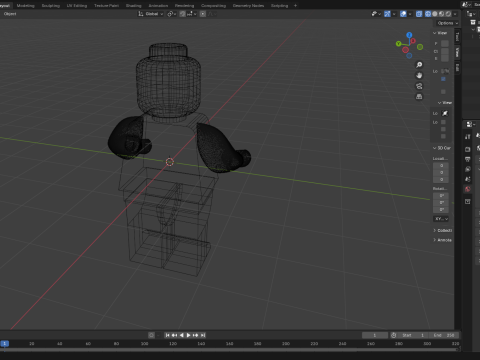Viewport: 480px width, 360px height.
Task: Switch to the Texture Paint workspace tab
Action: [x=106, y=5]
